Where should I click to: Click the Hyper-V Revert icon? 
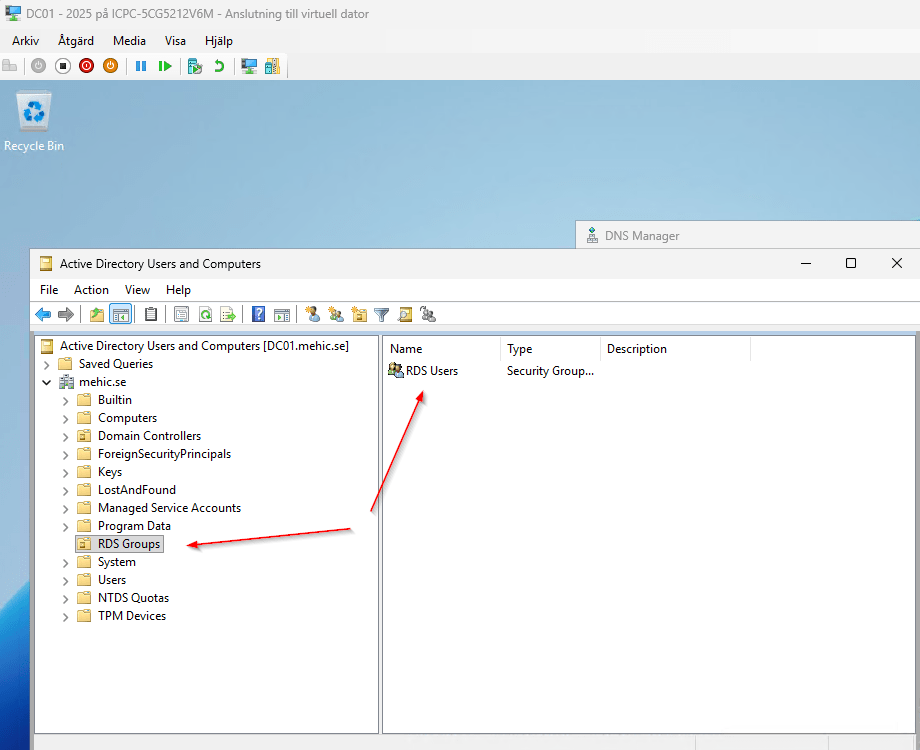coord(219,66)
